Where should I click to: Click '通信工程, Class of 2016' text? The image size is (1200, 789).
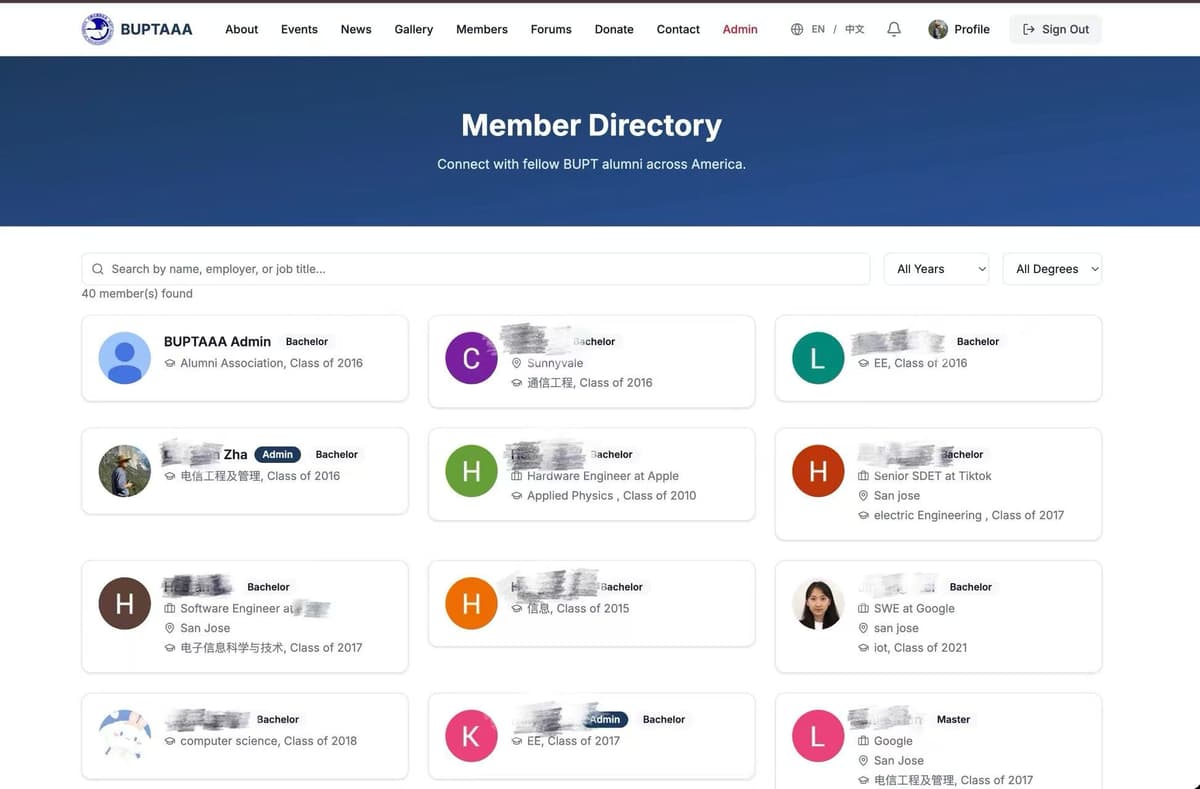coord(590,383)
